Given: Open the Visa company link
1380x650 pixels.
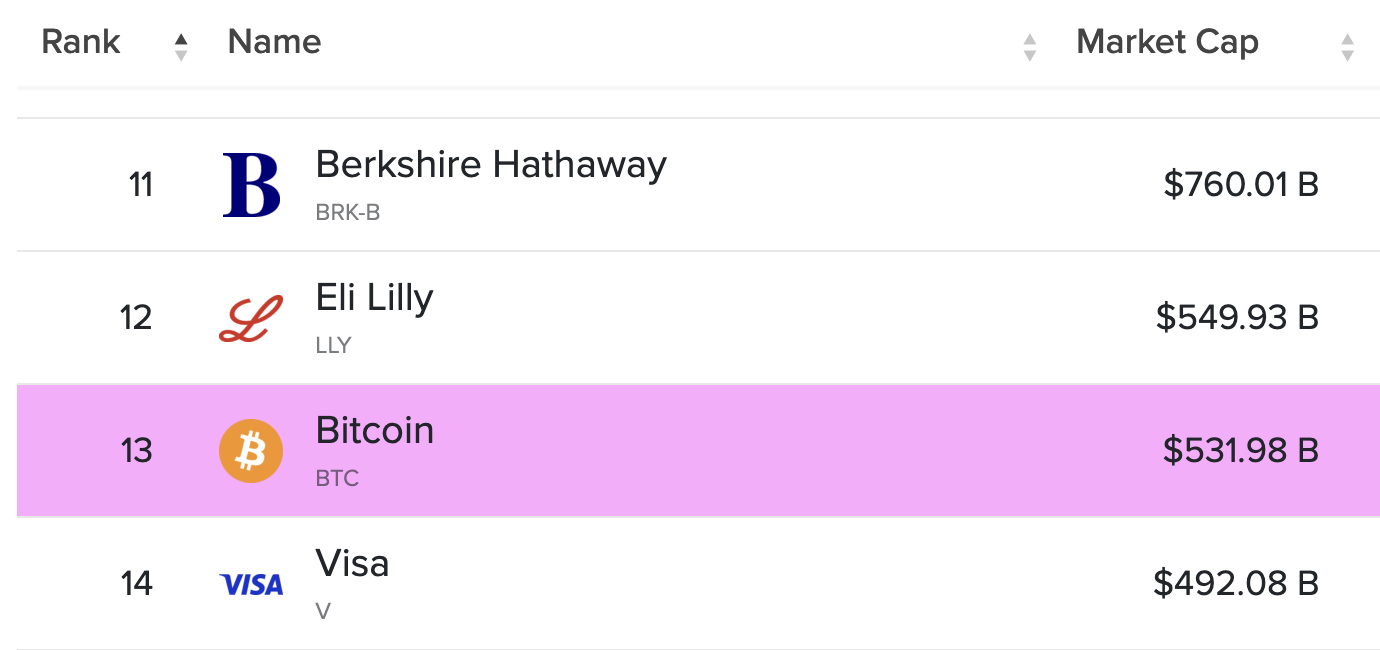Looking at the screenshot, I should click(352, 564).
